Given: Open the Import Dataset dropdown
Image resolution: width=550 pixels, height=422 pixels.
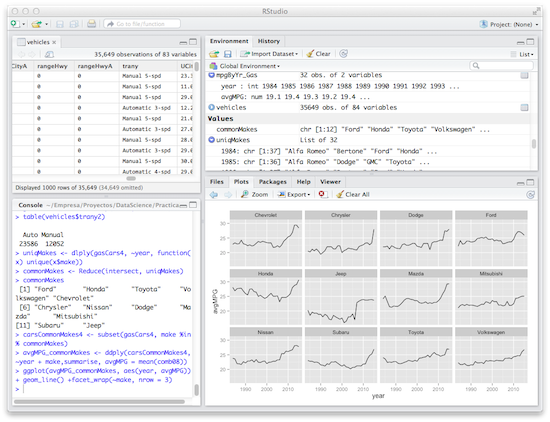Looking at the screenshot, I should pos(269,54).
